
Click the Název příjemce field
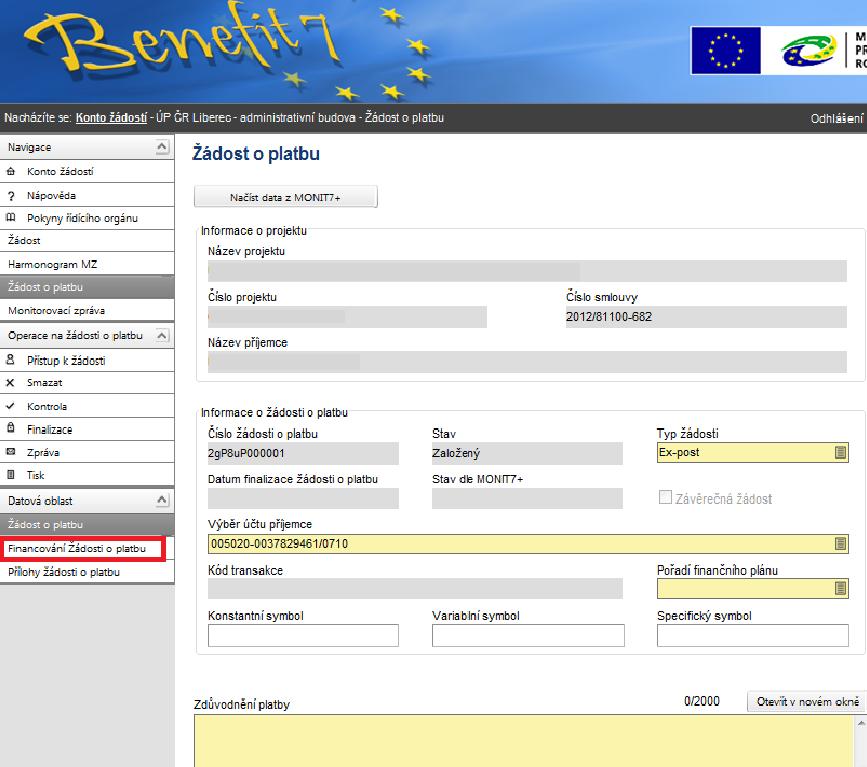point(527,362)
